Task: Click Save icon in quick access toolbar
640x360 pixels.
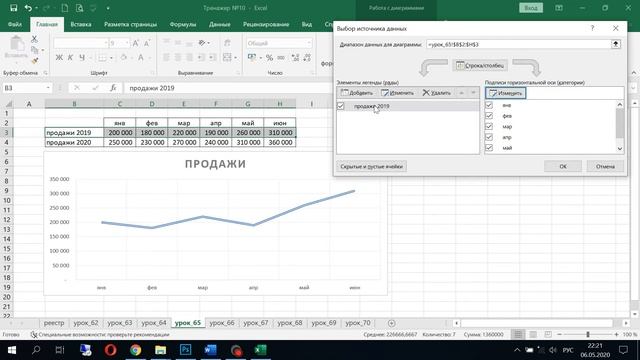Action: click(x=13, y=8)
